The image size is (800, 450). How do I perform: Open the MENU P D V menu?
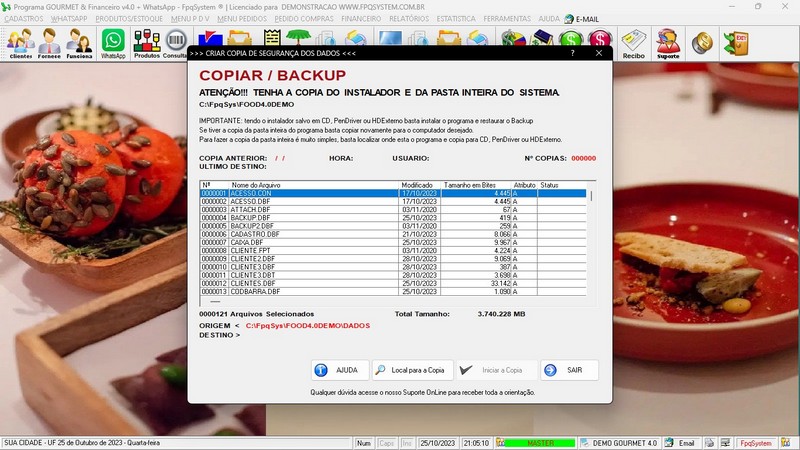(190, 19)
